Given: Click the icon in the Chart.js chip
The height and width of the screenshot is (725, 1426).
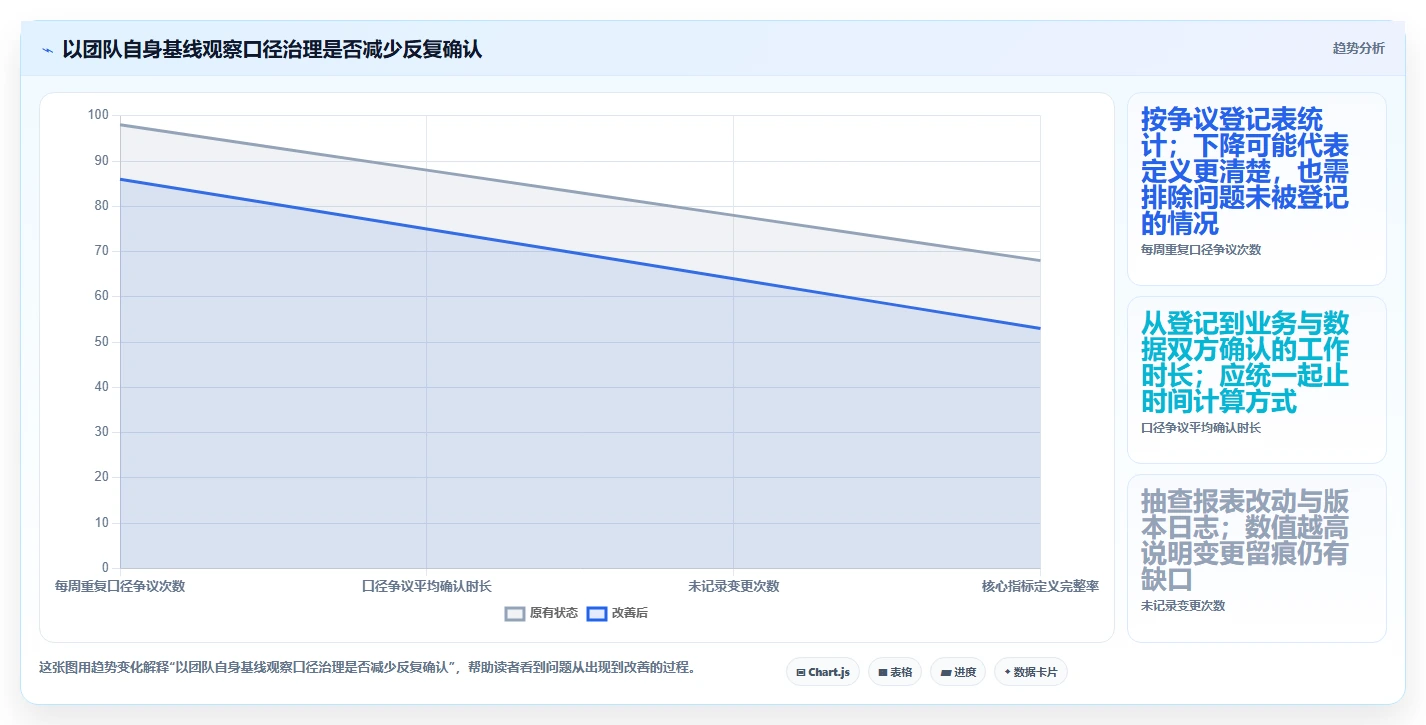Looking at the screenshot, I should pyautogui.click(x=801, y=672).
